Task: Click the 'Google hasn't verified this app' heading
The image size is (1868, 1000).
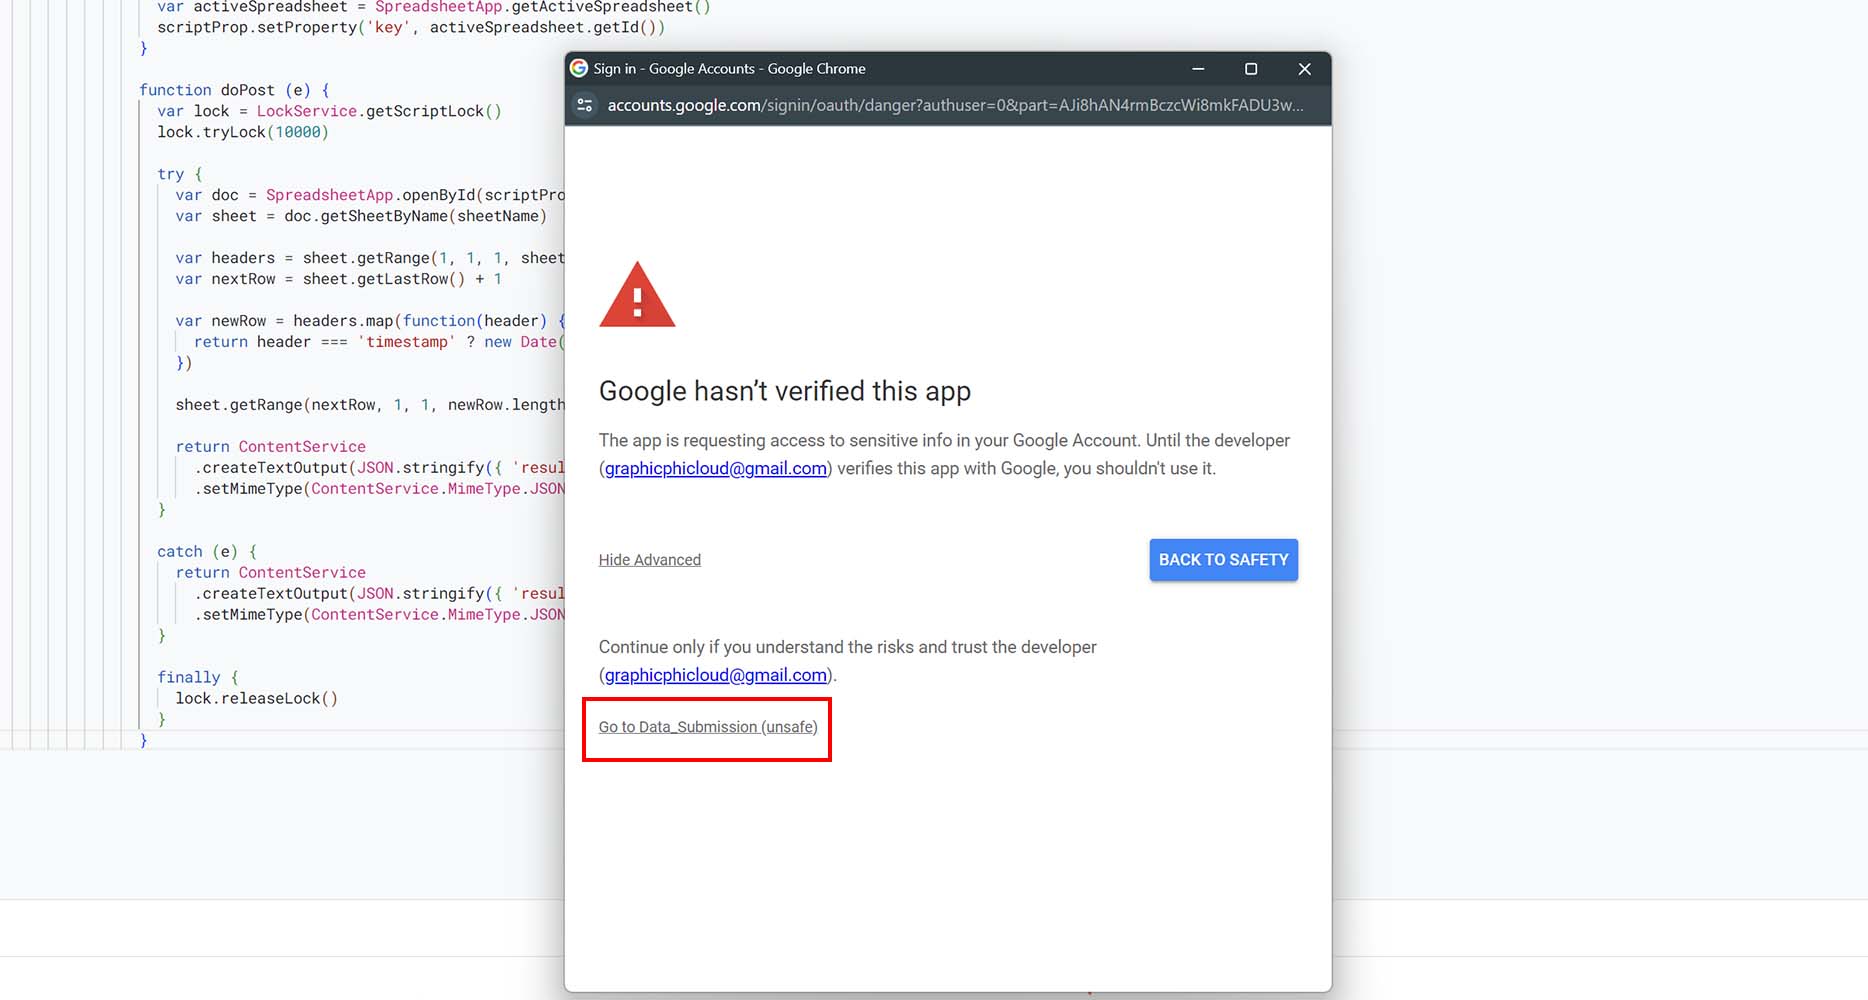Action: point(784,391)
